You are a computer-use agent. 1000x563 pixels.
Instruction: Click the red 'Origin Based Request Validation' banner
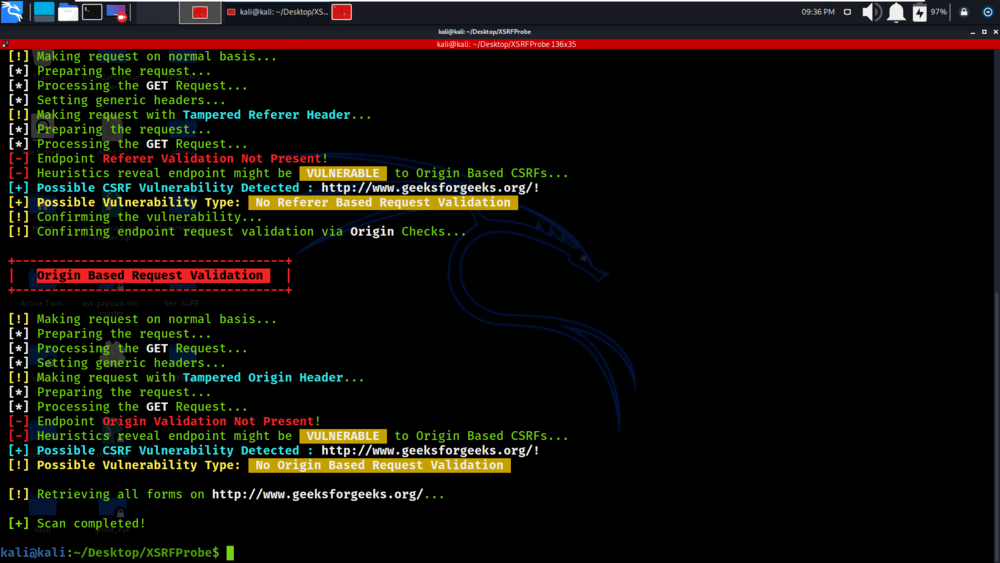[x=152, y=275]
